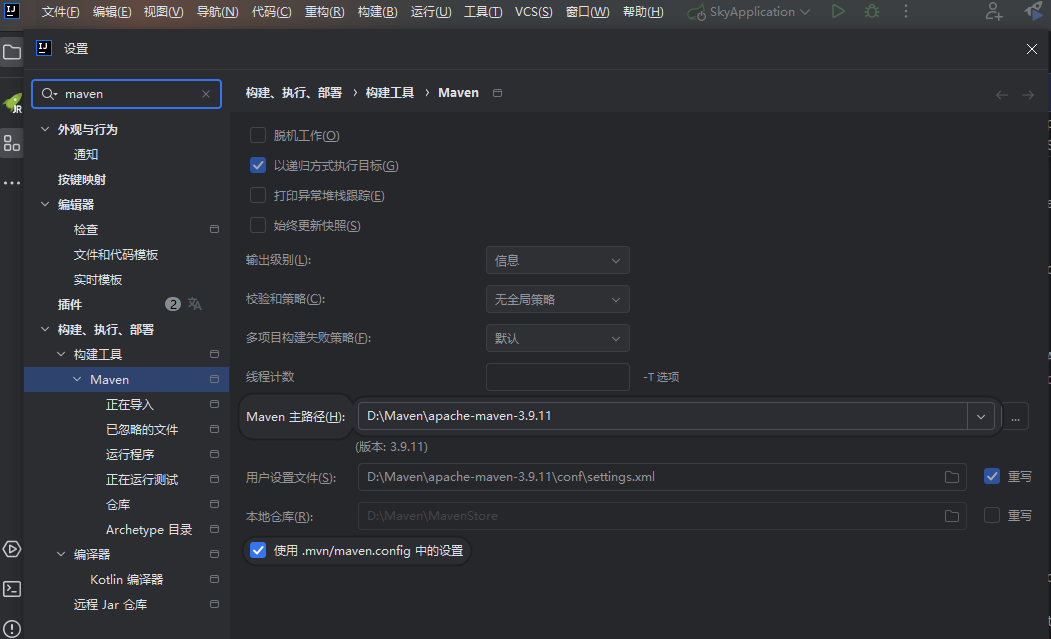
Task: Uncheck the 重写 box for user settings file
Action: click(x=992, y=476)
